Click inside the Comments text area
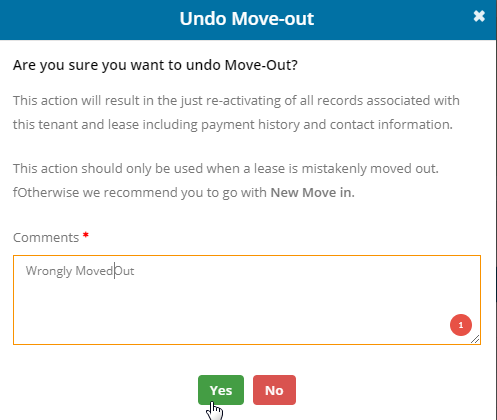This screenshot has width=497, height=420. tap(247, 300)
